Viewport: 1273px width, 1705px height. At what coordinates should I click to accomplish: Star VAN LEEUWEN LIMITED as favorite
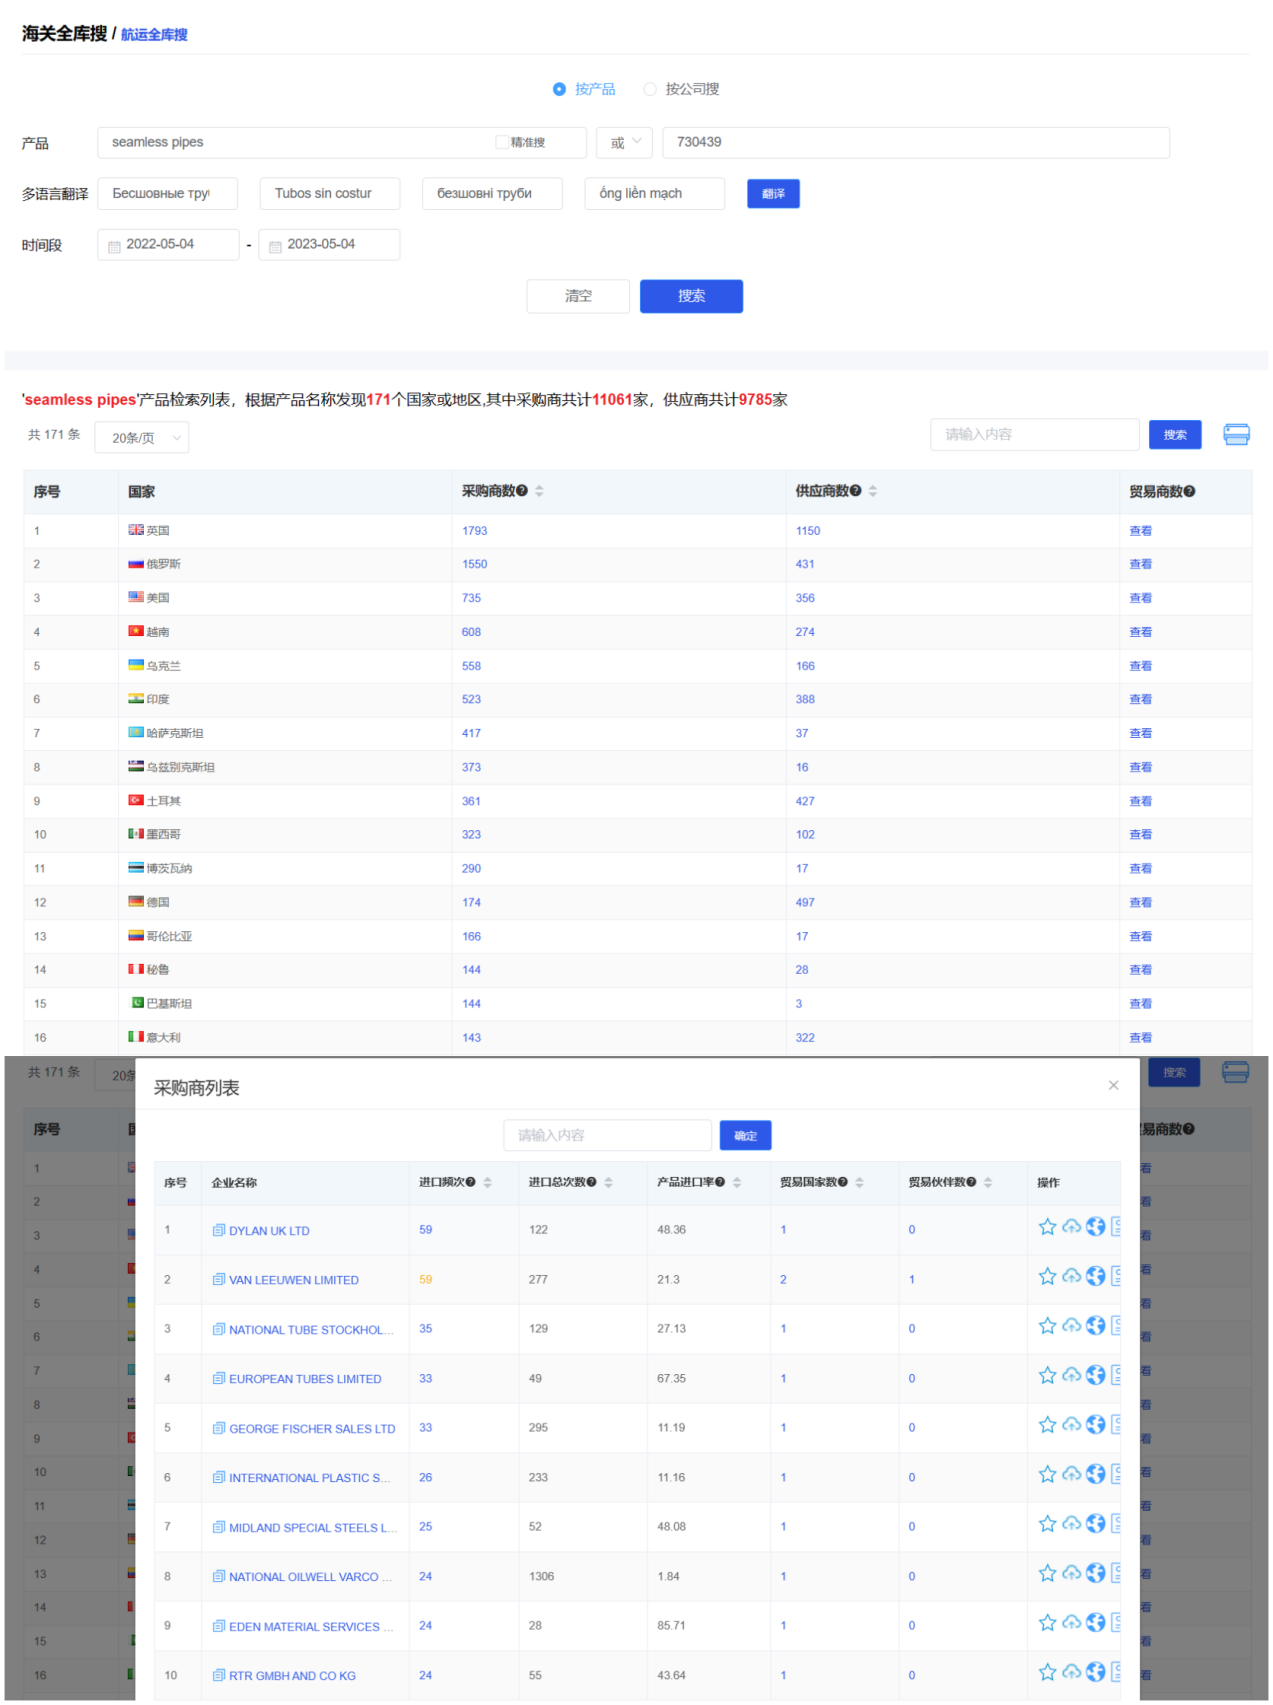1047,1277
